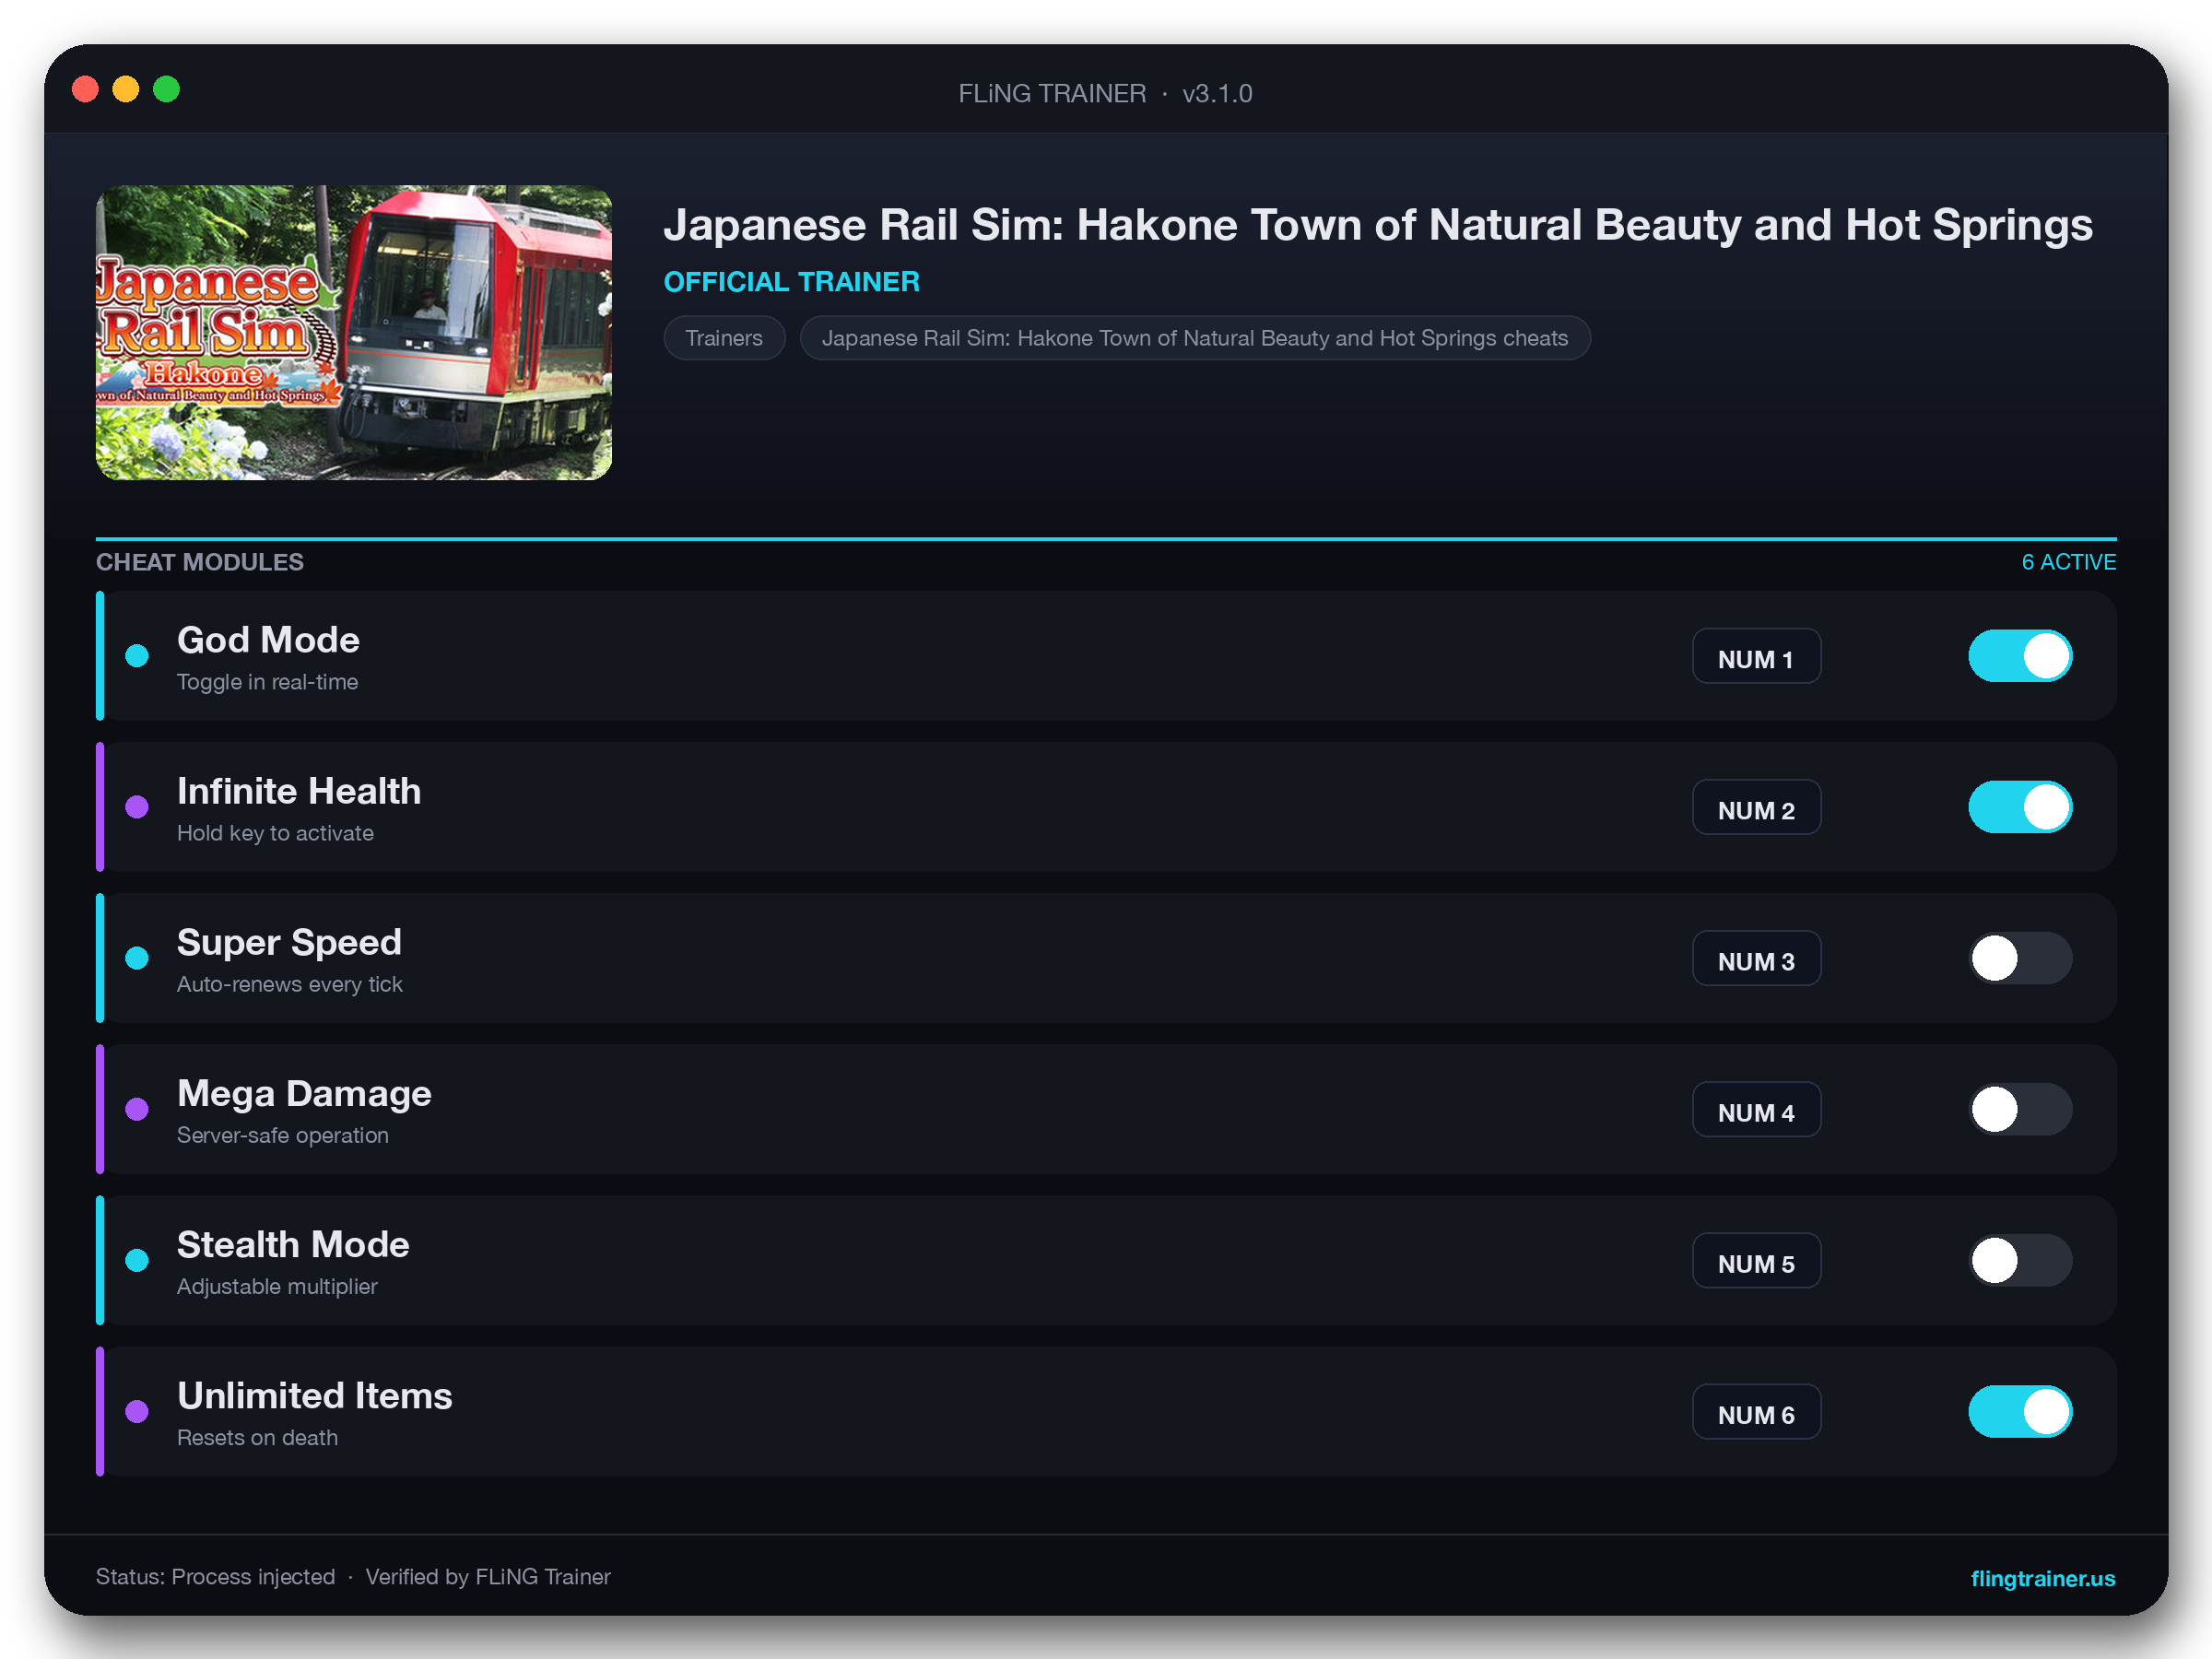This screenshot has width=2212, height=1659.
Task: Click 'Auto-renews every tick' description
Action: point(290,984)
